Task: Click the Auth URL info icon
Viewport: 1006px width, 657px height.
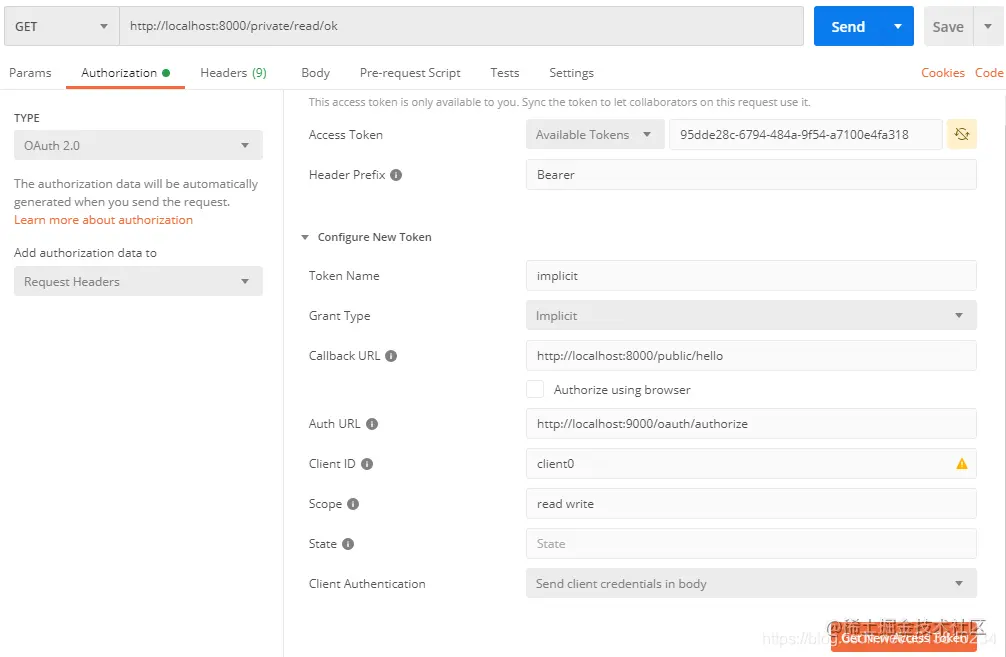Action: tap(371, 423)
